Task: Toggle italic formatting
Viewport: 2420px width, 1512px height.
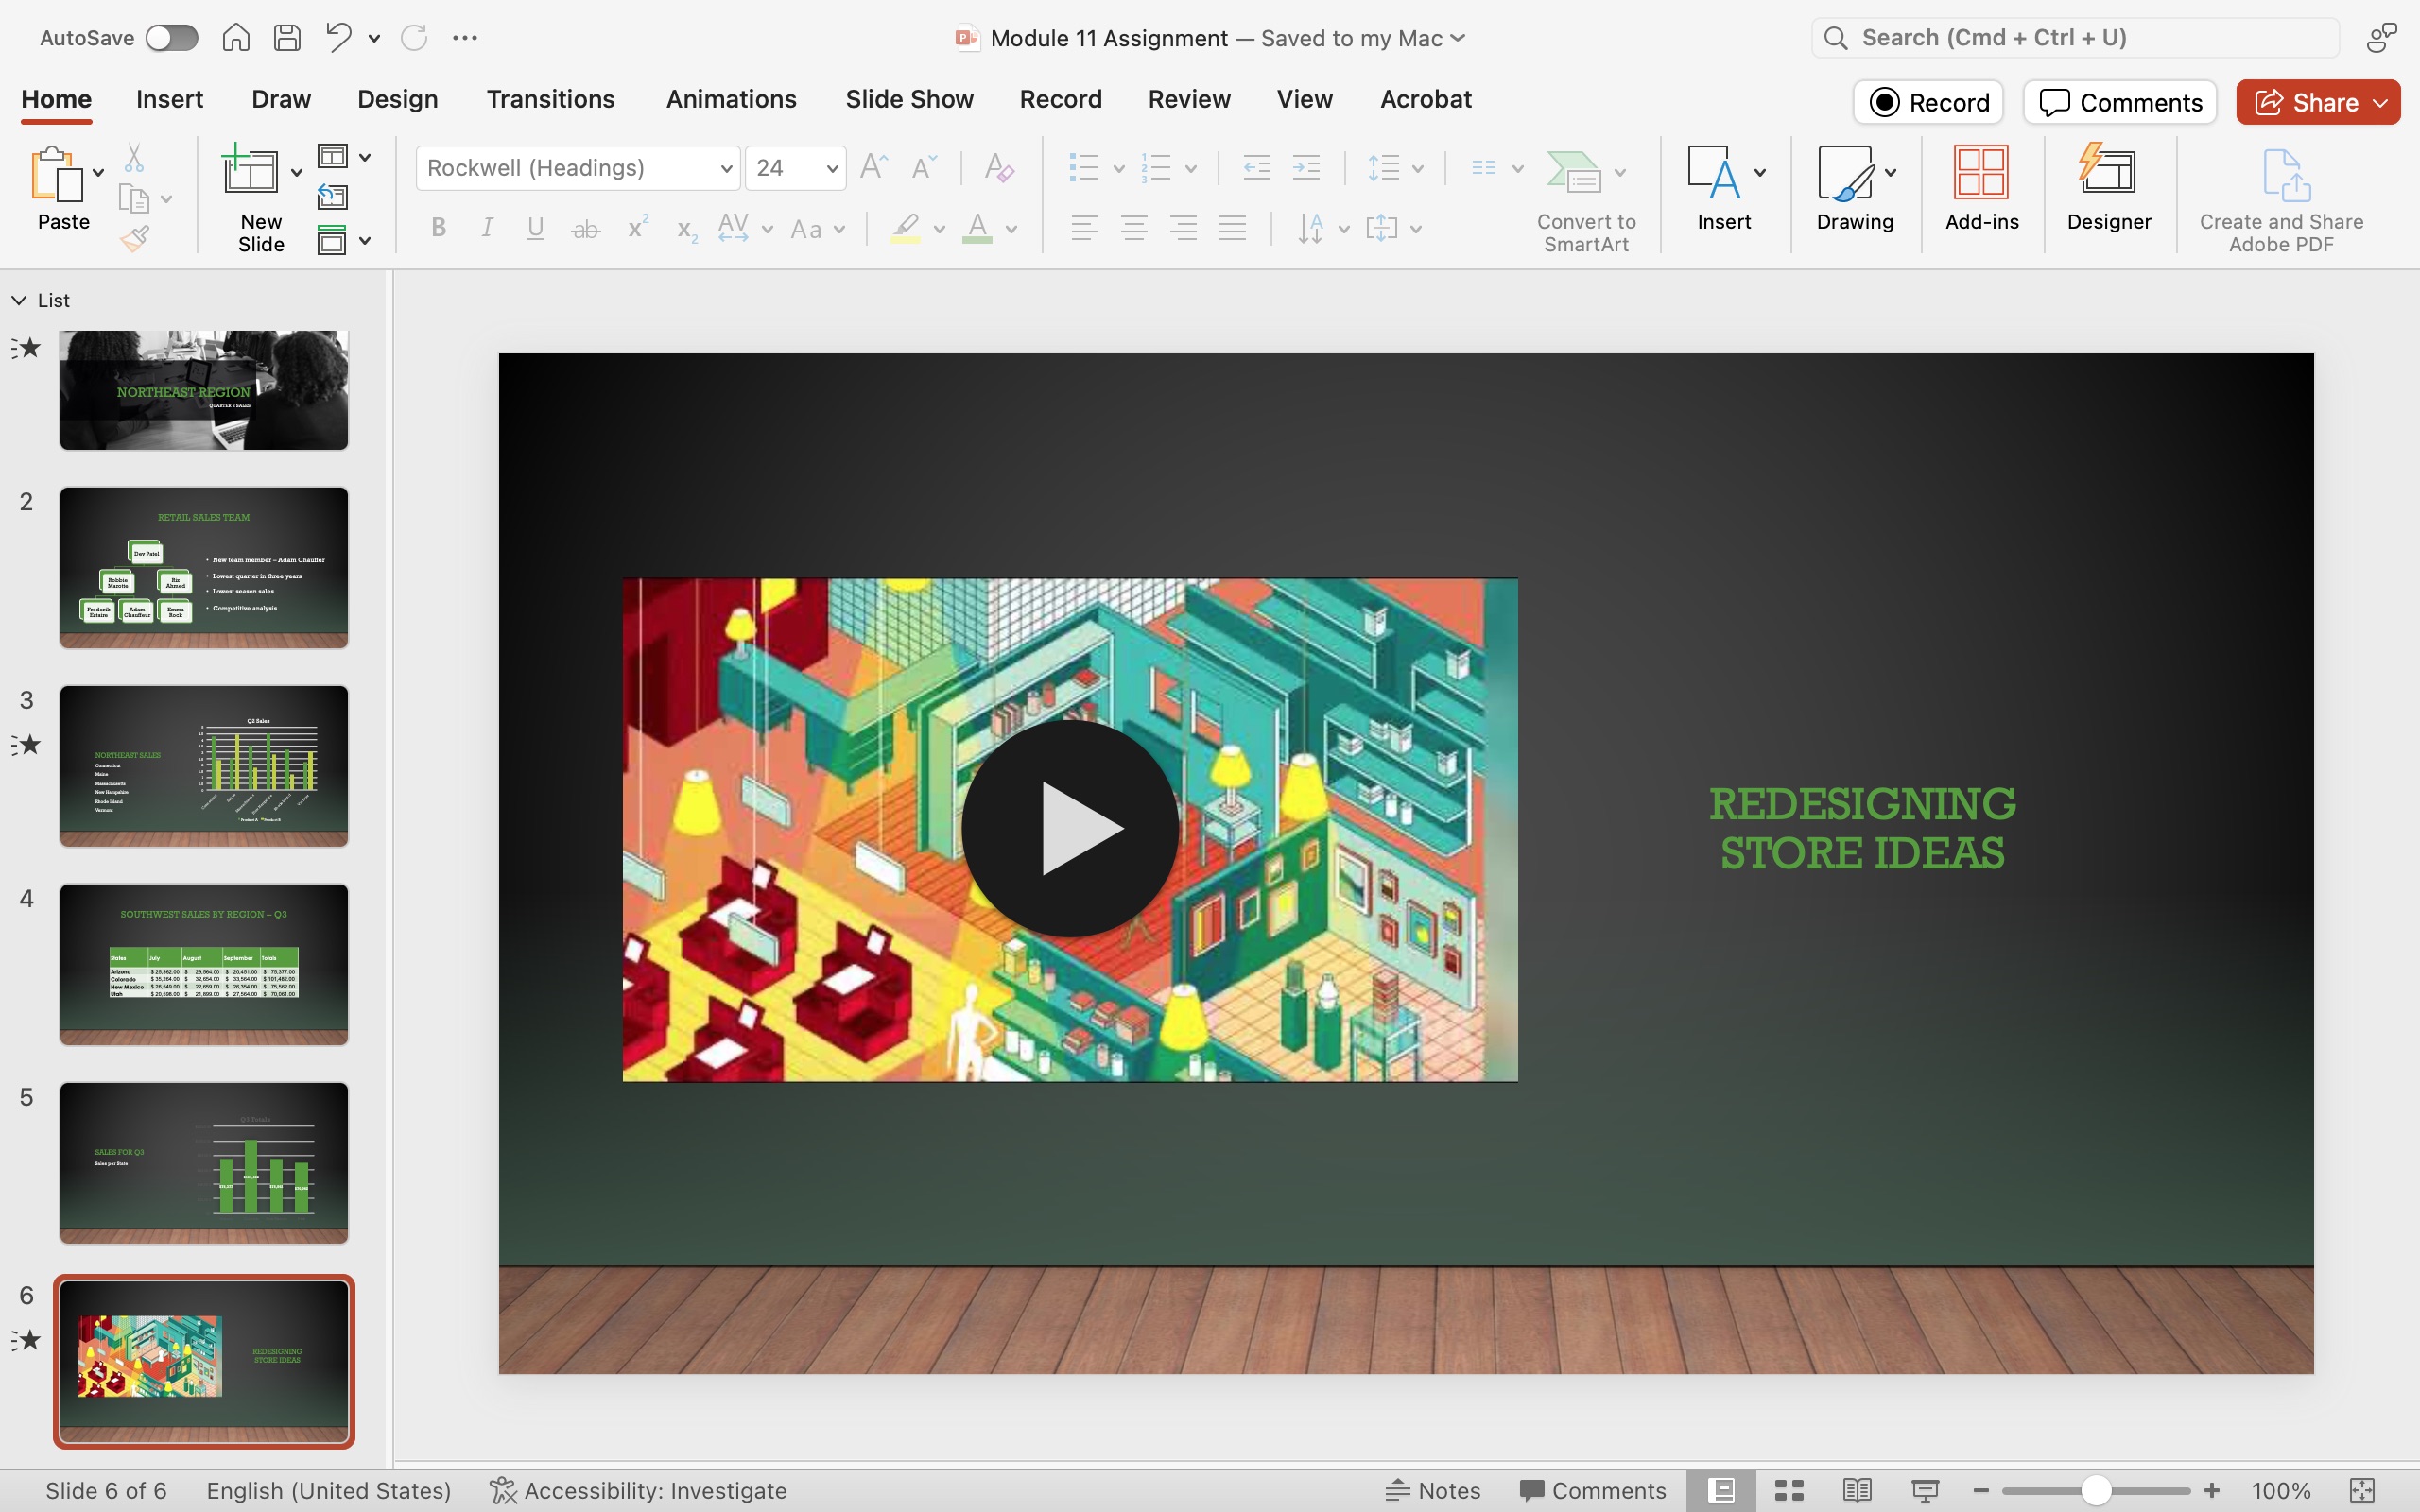Action: pyautogui.click(x=487, y=228)
